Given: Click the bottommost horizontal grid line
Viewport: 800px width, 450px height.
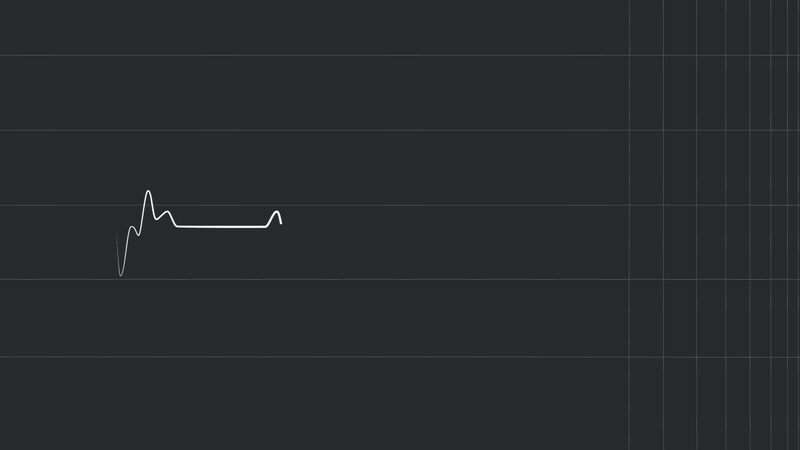Looking at the screenshot, I should tap(300, 356).
